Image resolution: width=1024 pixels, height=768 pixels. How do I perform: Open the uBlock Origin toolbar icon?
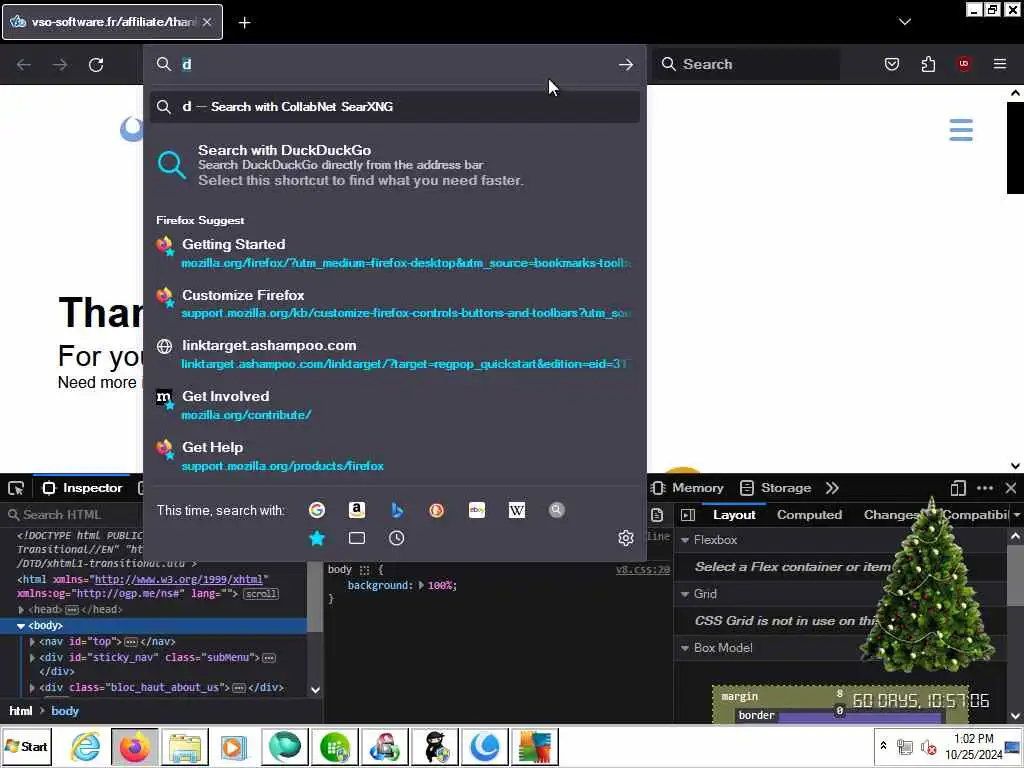(964, 64)
